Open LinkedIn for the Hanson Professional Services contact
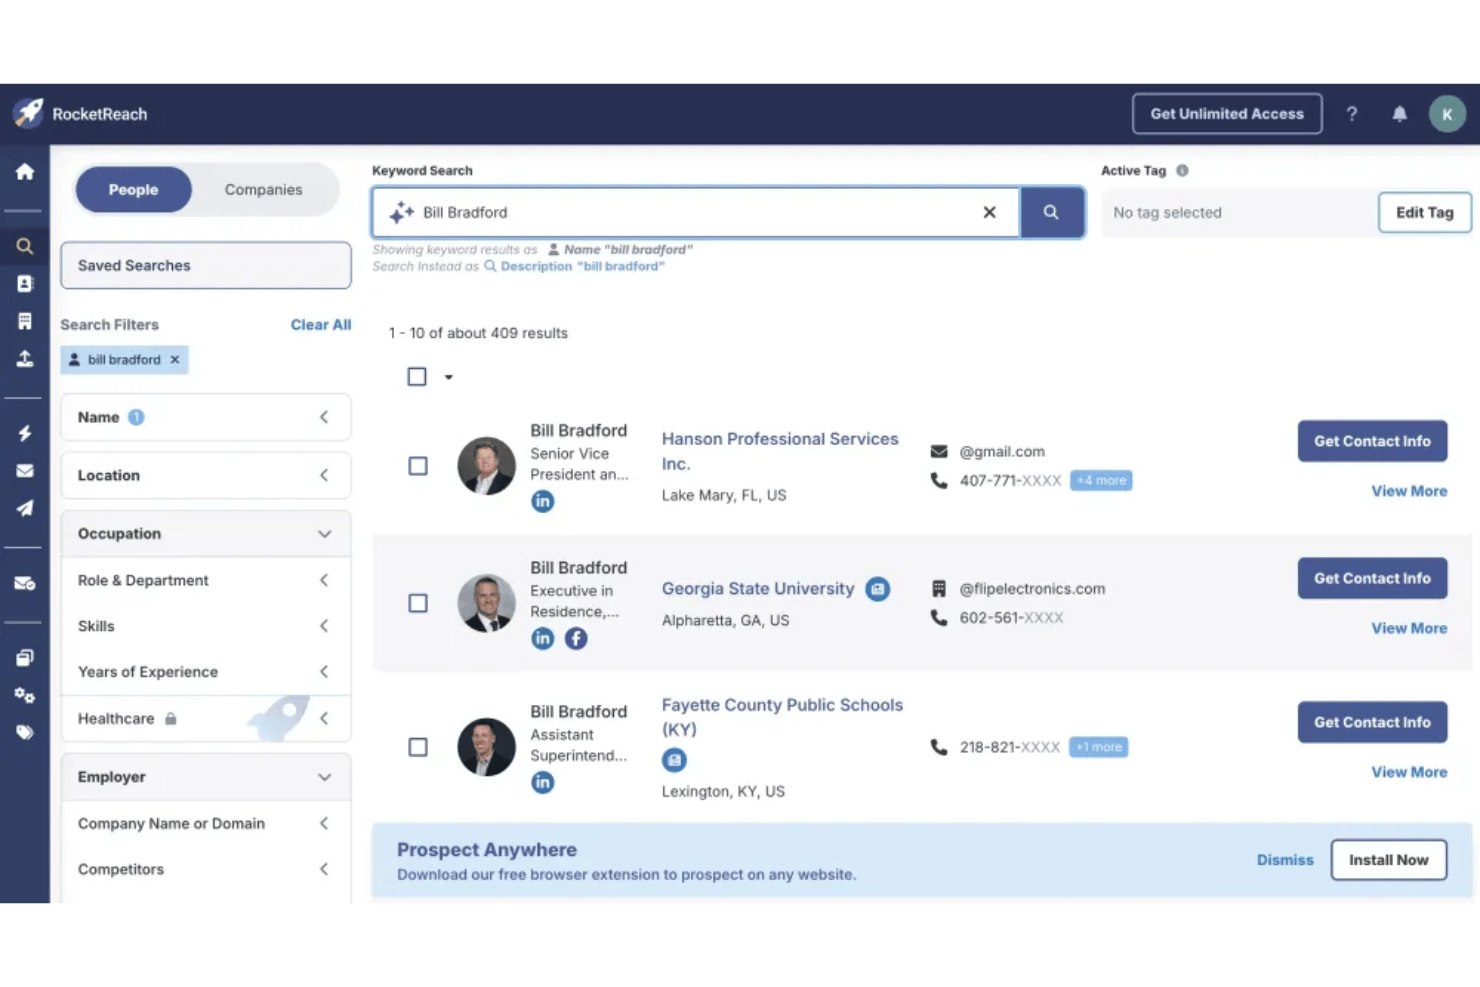The image size is (1480, 987). (x=542, y=501)
